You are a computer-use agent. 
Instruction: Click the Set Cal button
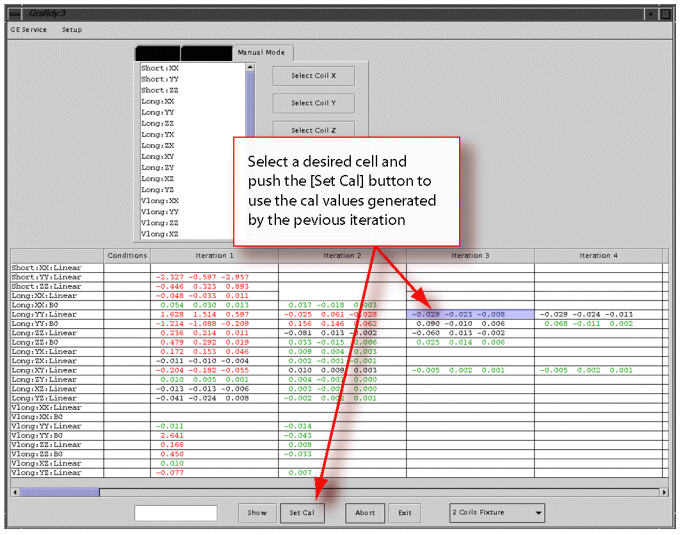pos(302,513)
